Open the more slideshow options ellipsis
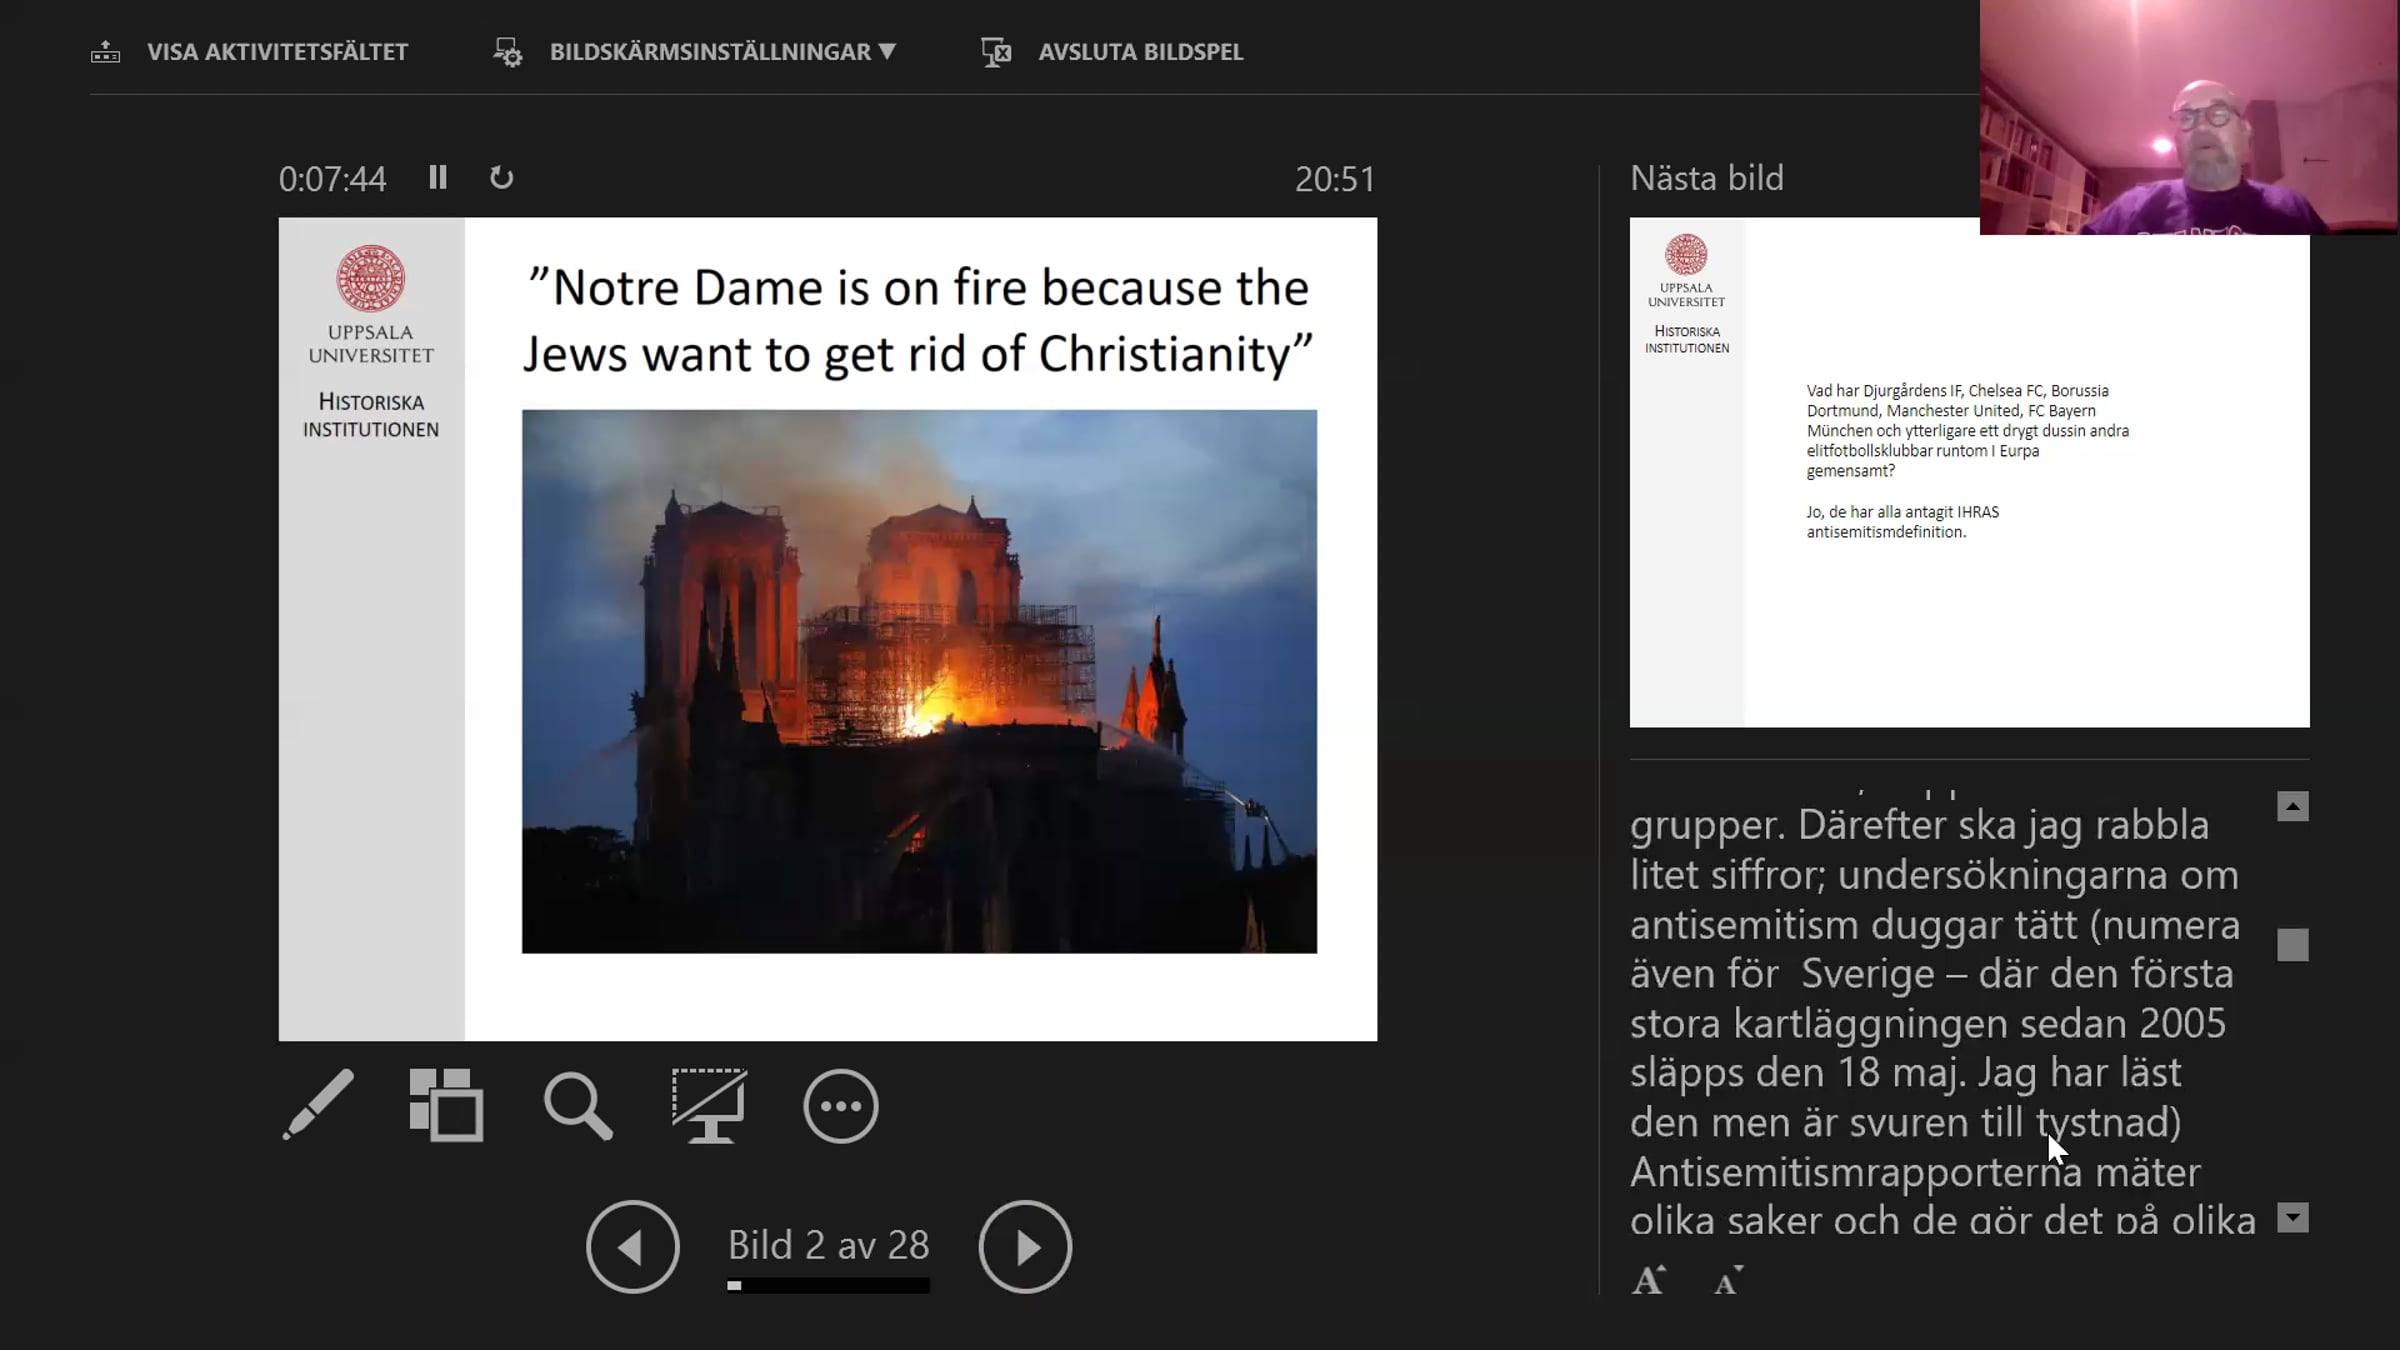 tap(840, 1105)
